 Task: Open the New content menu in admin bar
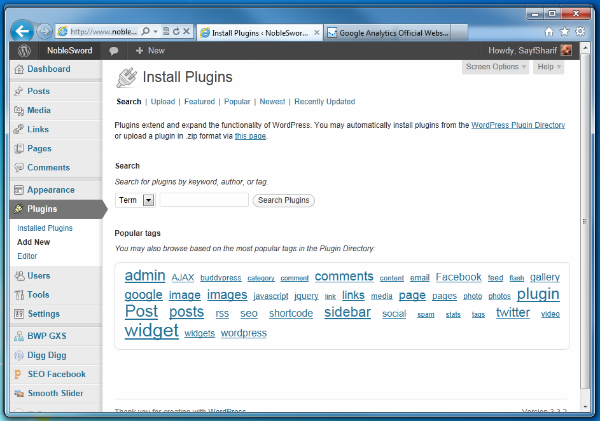pos(150,51)
